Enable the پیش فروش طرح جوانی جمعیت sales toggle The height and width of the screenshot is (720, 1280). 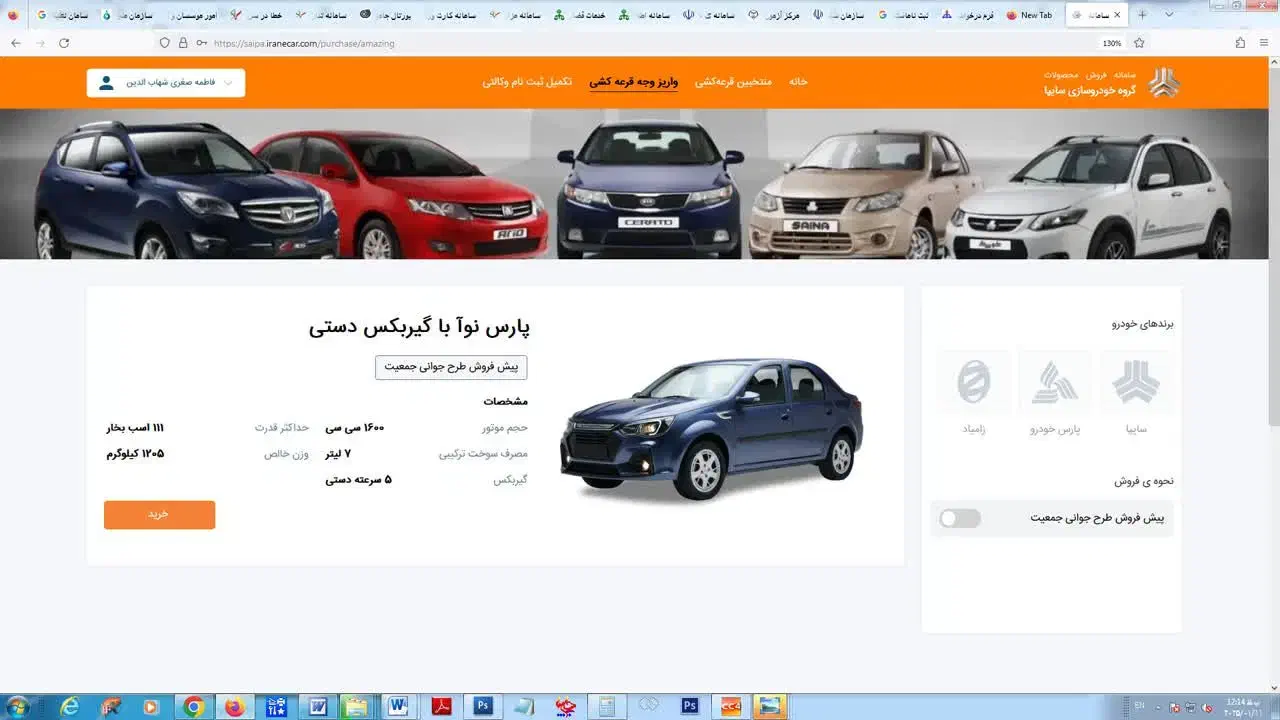click(x=958, y=518)
